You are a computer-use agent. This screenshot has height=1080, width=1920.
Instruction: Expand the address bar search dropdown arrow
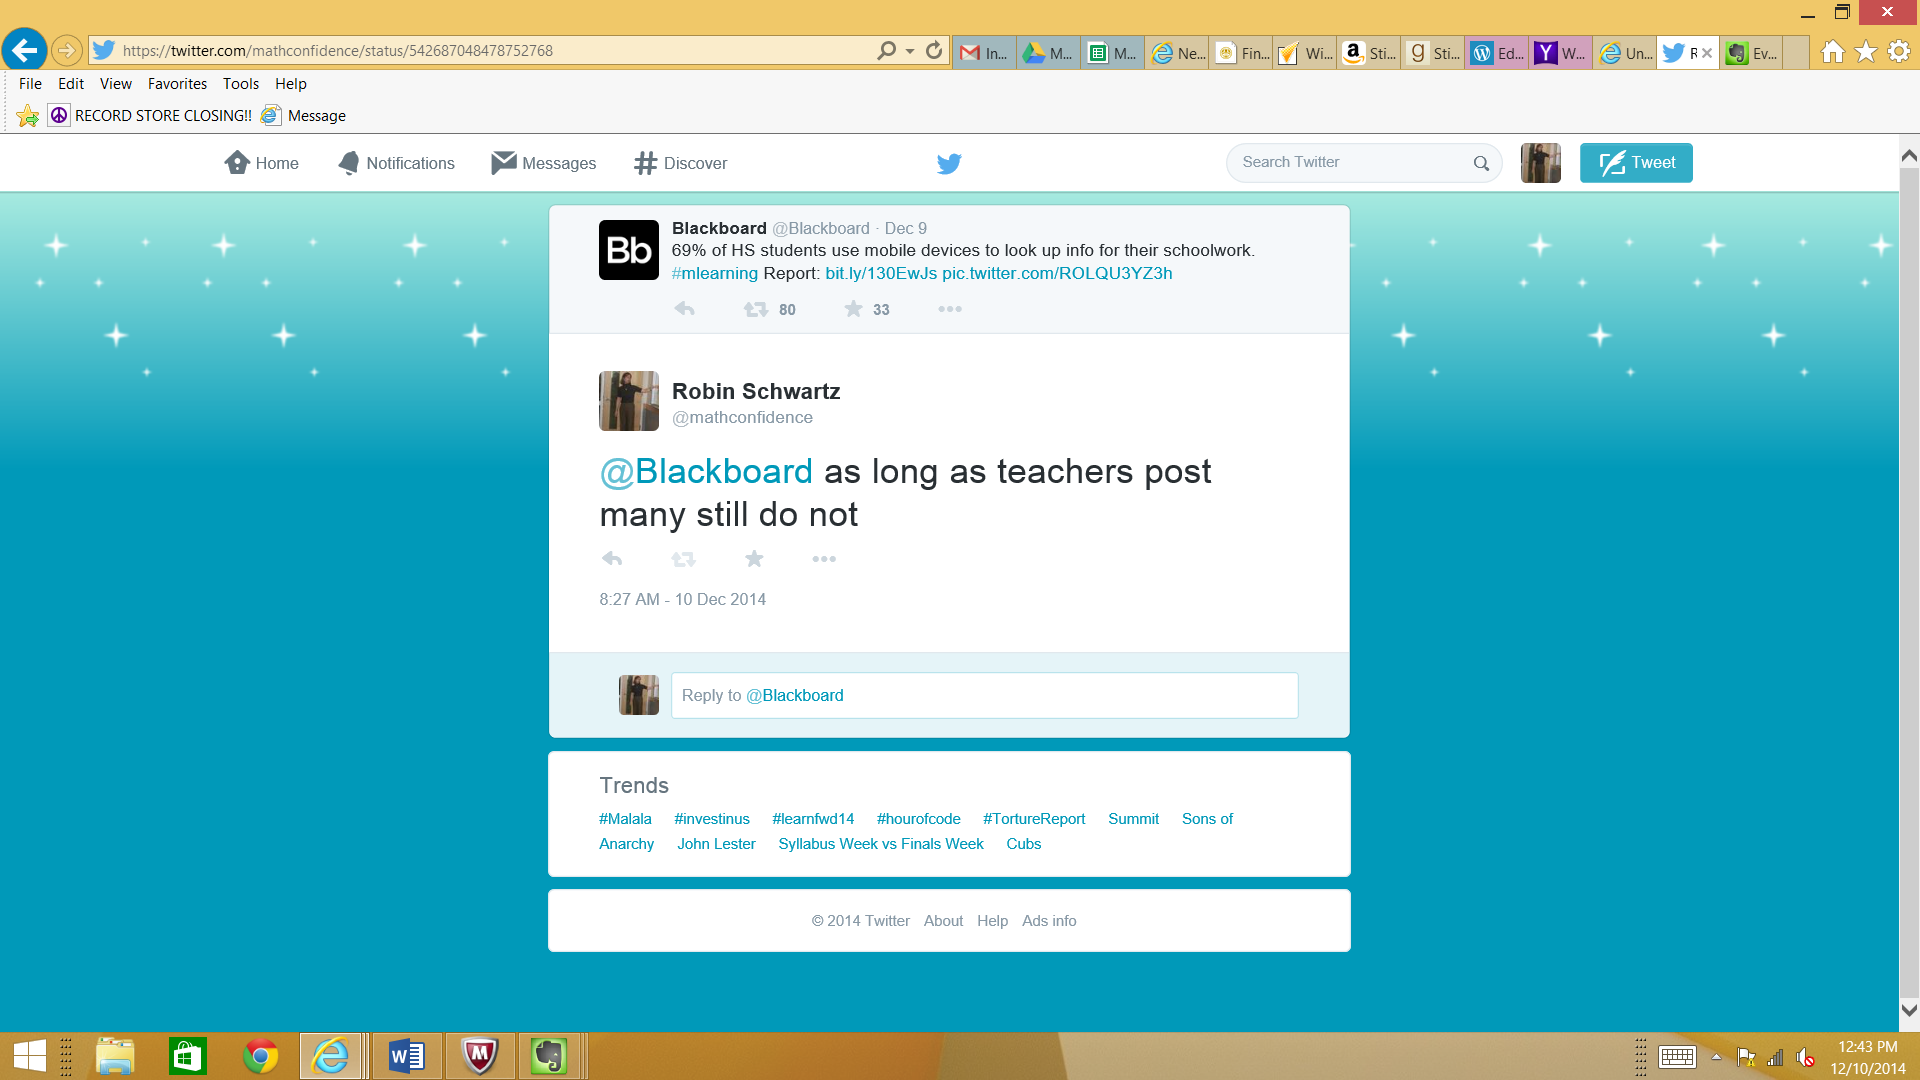click(x=910, y=51)
